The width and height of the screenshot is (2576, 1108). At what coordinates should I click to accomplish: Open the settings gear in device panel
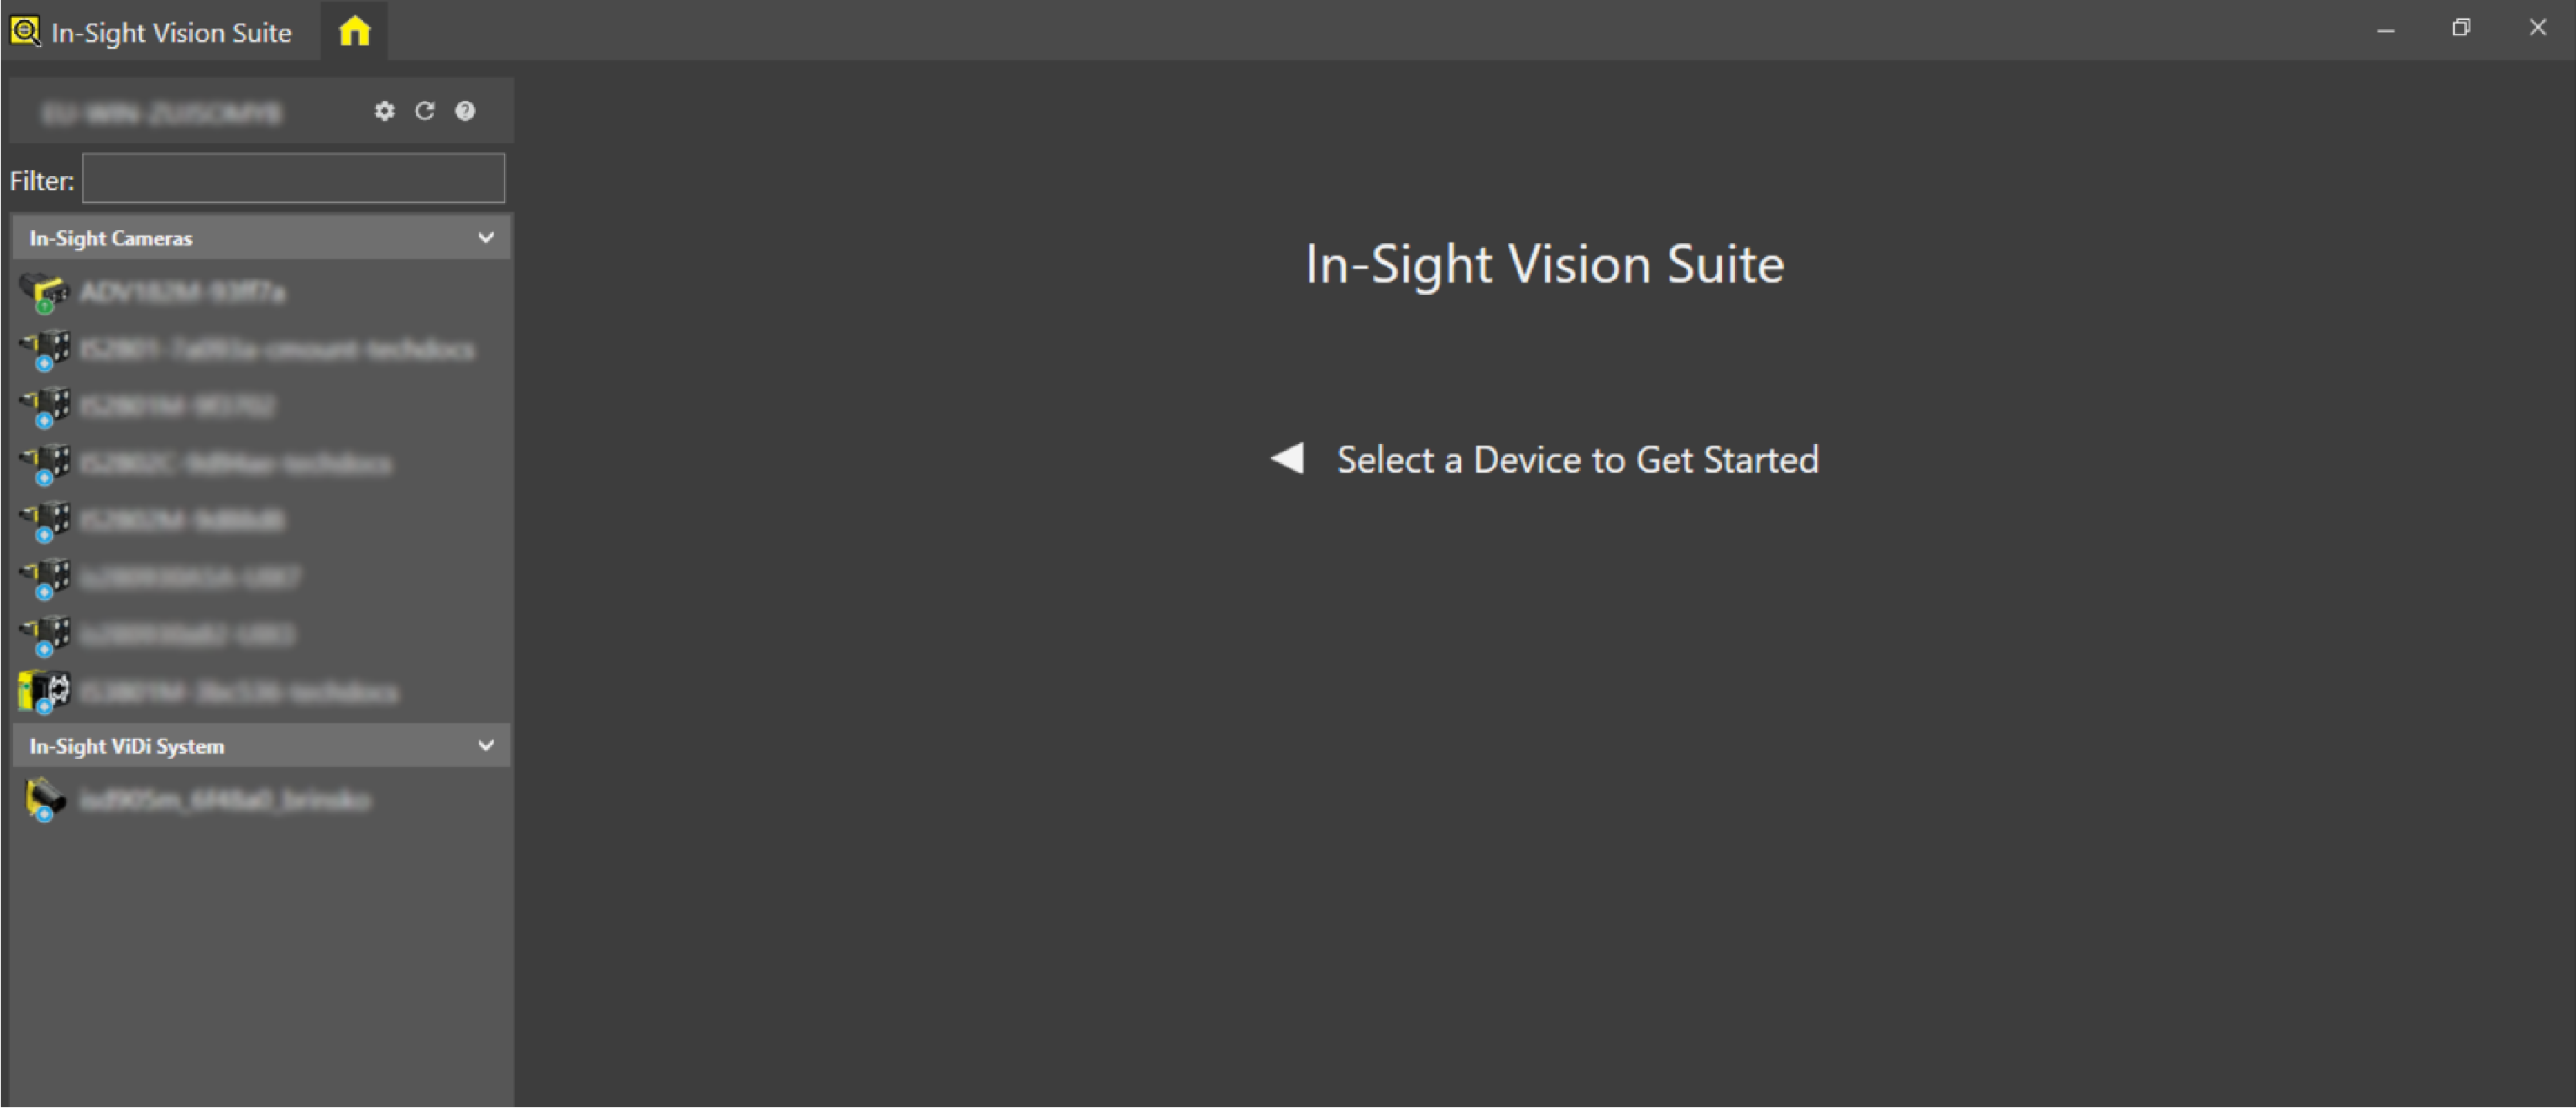click(384, 111)
